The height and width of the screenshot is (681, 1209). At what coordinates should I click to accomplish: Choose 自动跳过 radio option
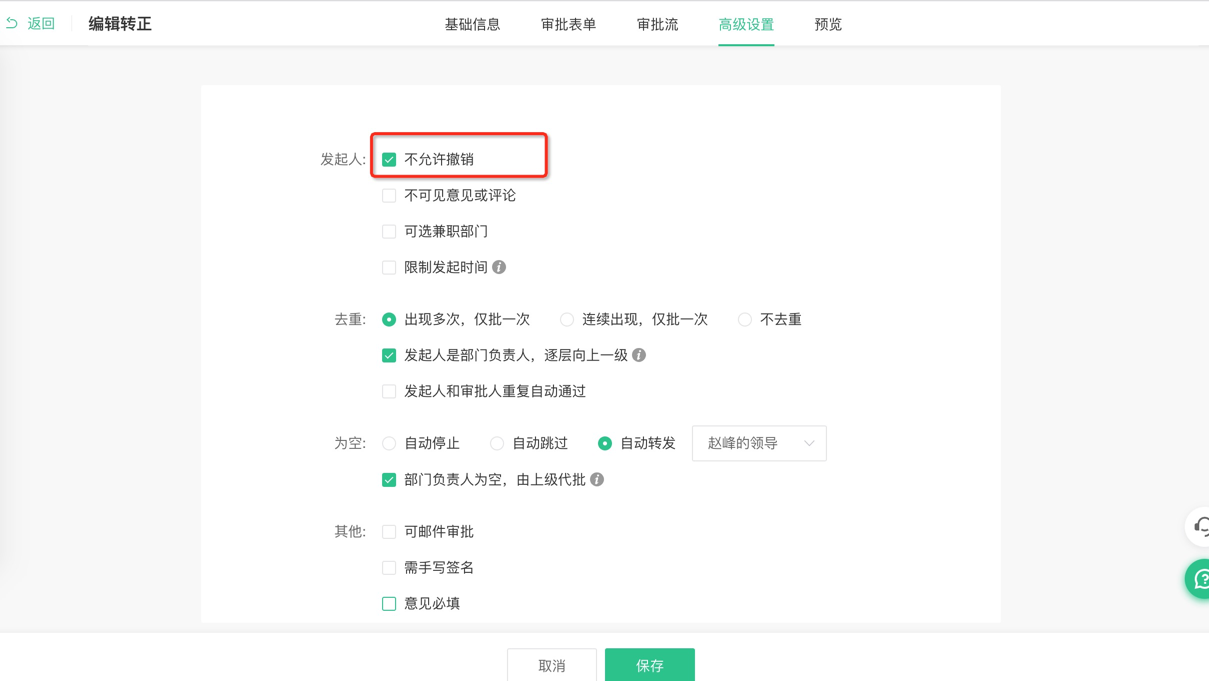[497, 444]
